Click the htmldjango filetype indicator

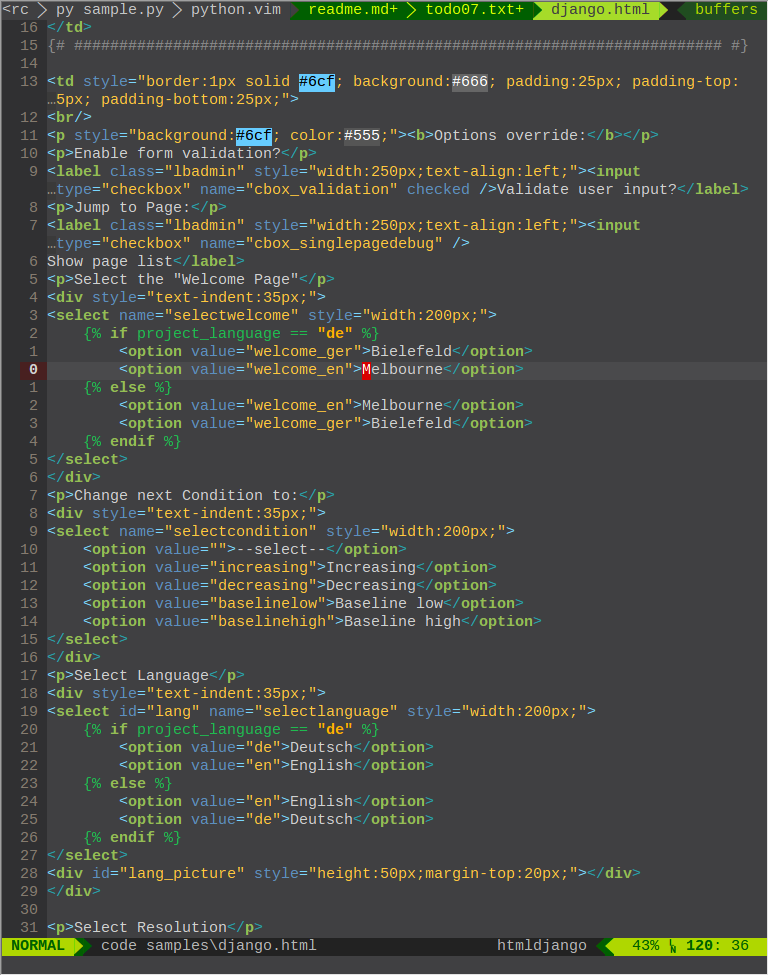[541, 946]
